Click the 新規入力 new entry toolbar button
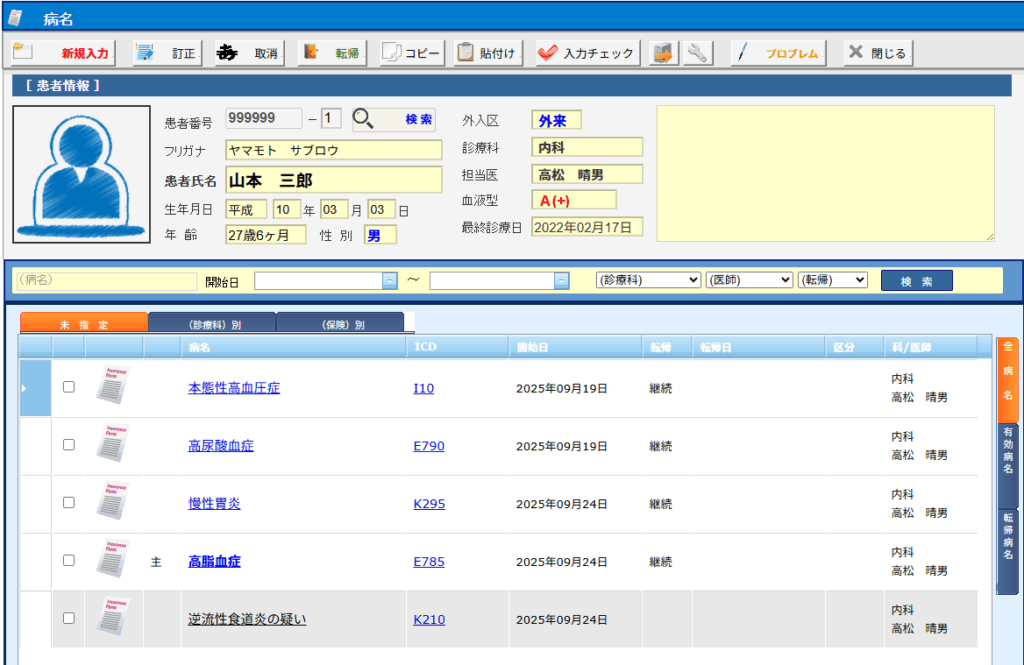 tap(61, 53)
